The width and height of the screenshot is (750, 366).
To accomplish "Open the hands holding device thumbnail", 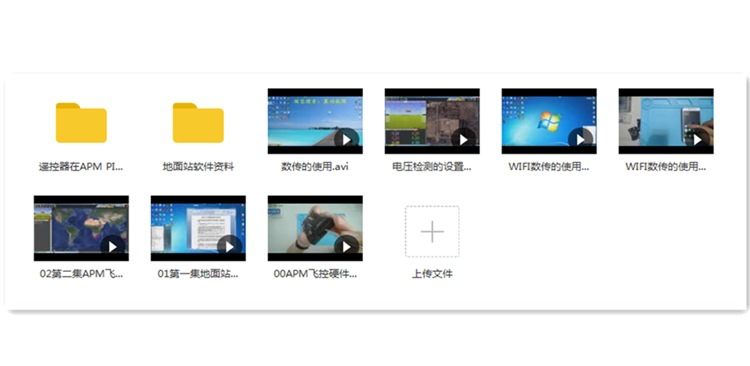I will (315, 228).
